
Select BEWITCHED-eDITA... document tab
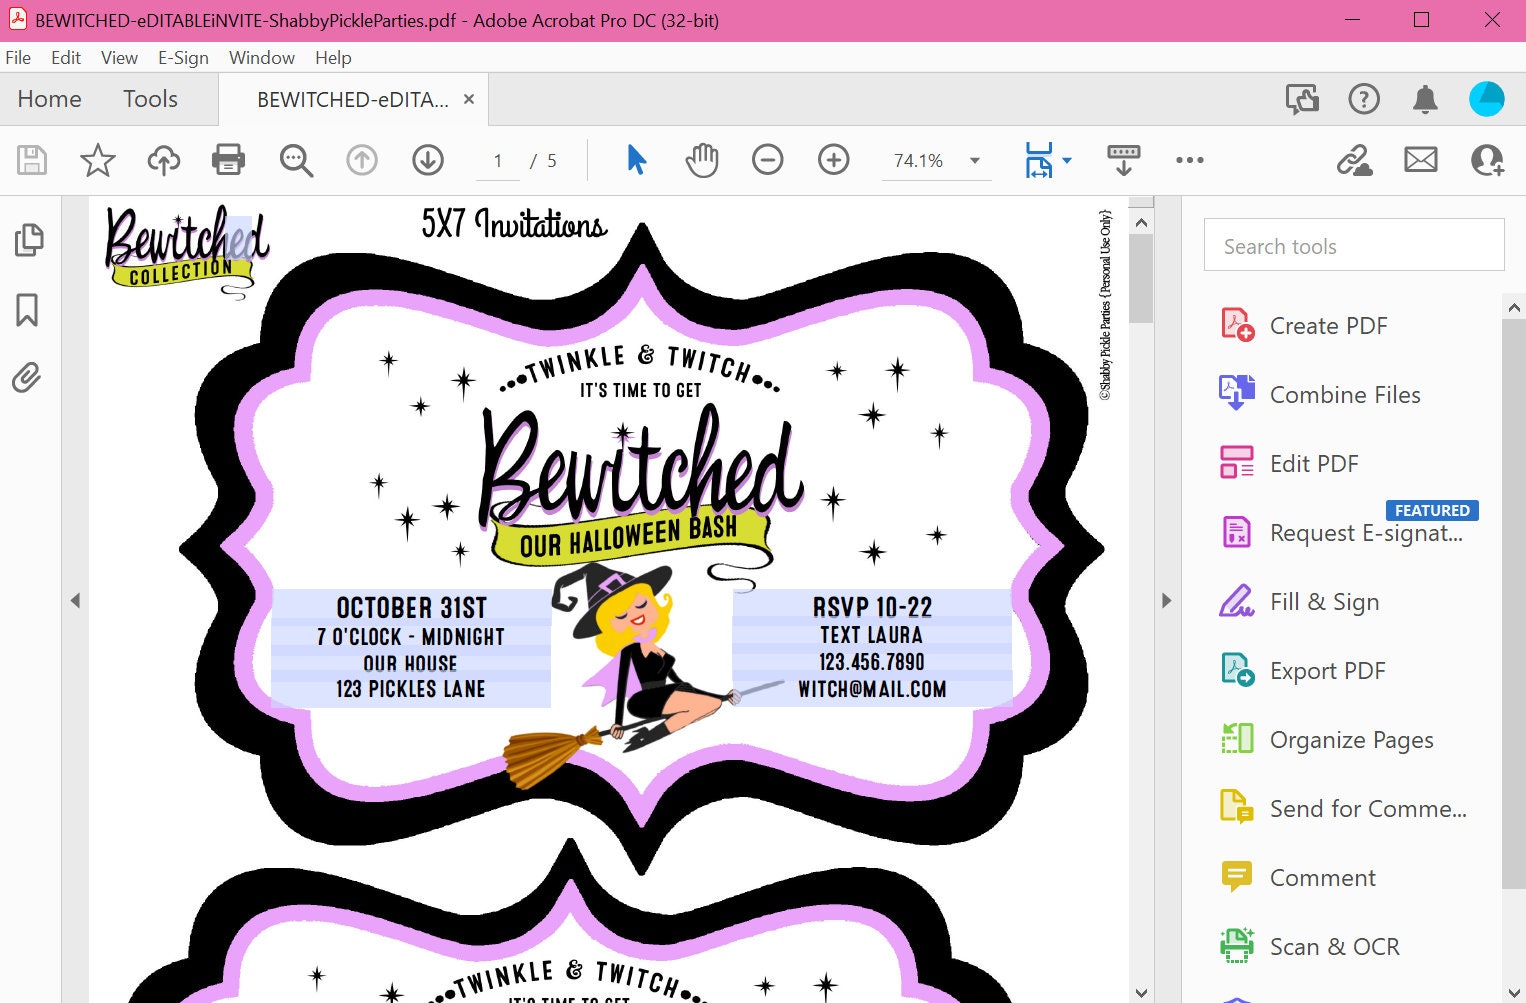click(352, 100)
